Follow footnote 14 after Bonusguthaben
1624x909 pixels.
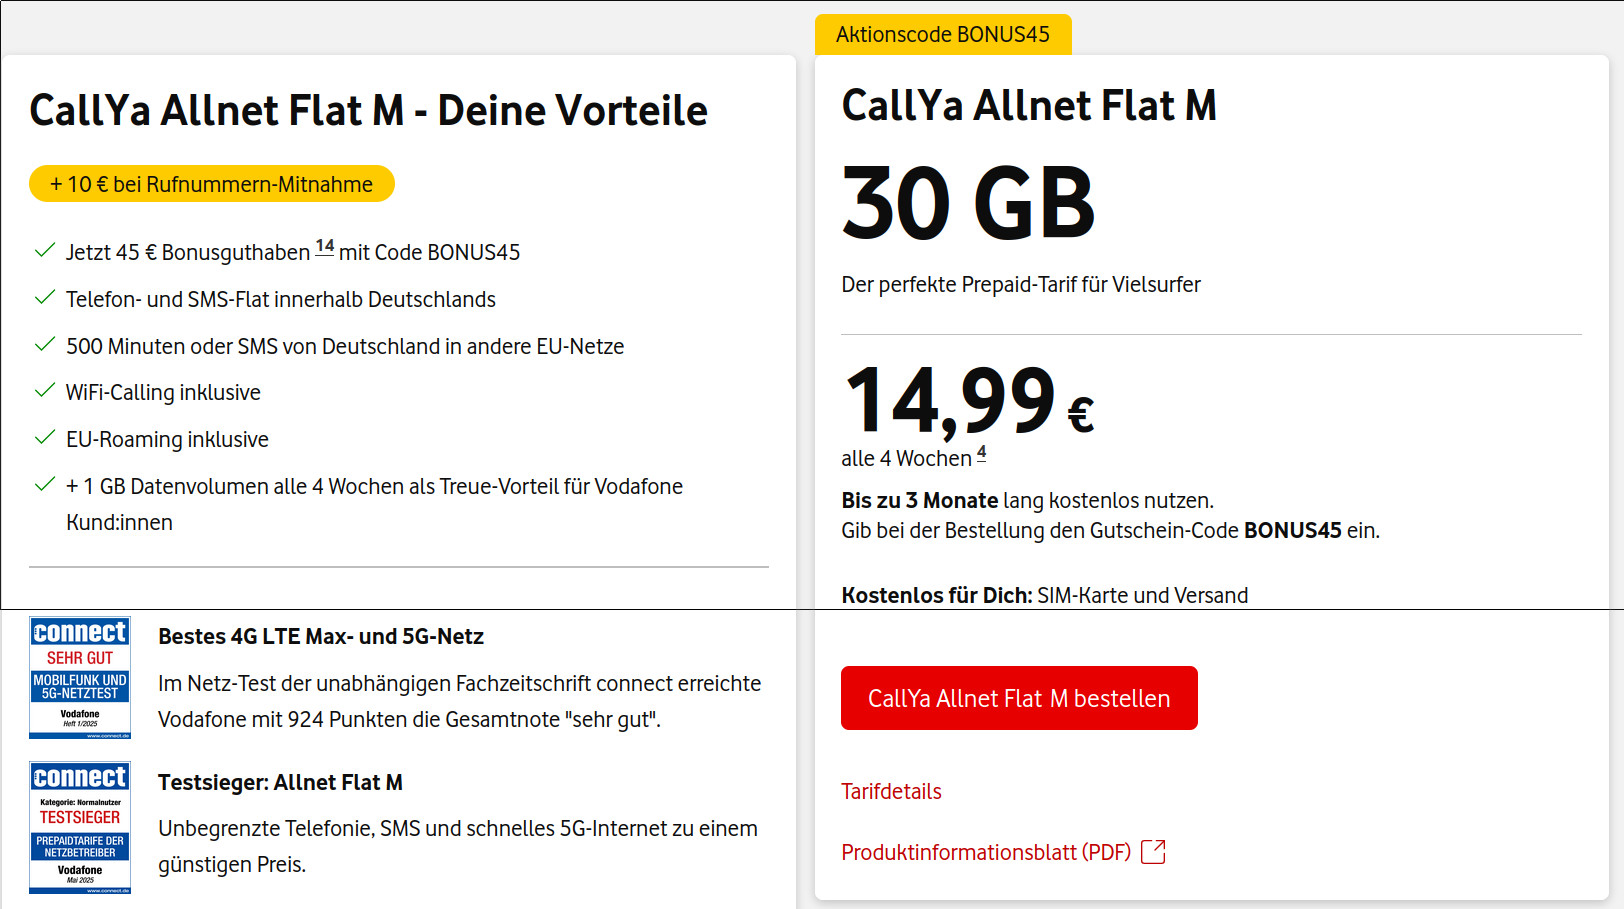click(325, 246)
